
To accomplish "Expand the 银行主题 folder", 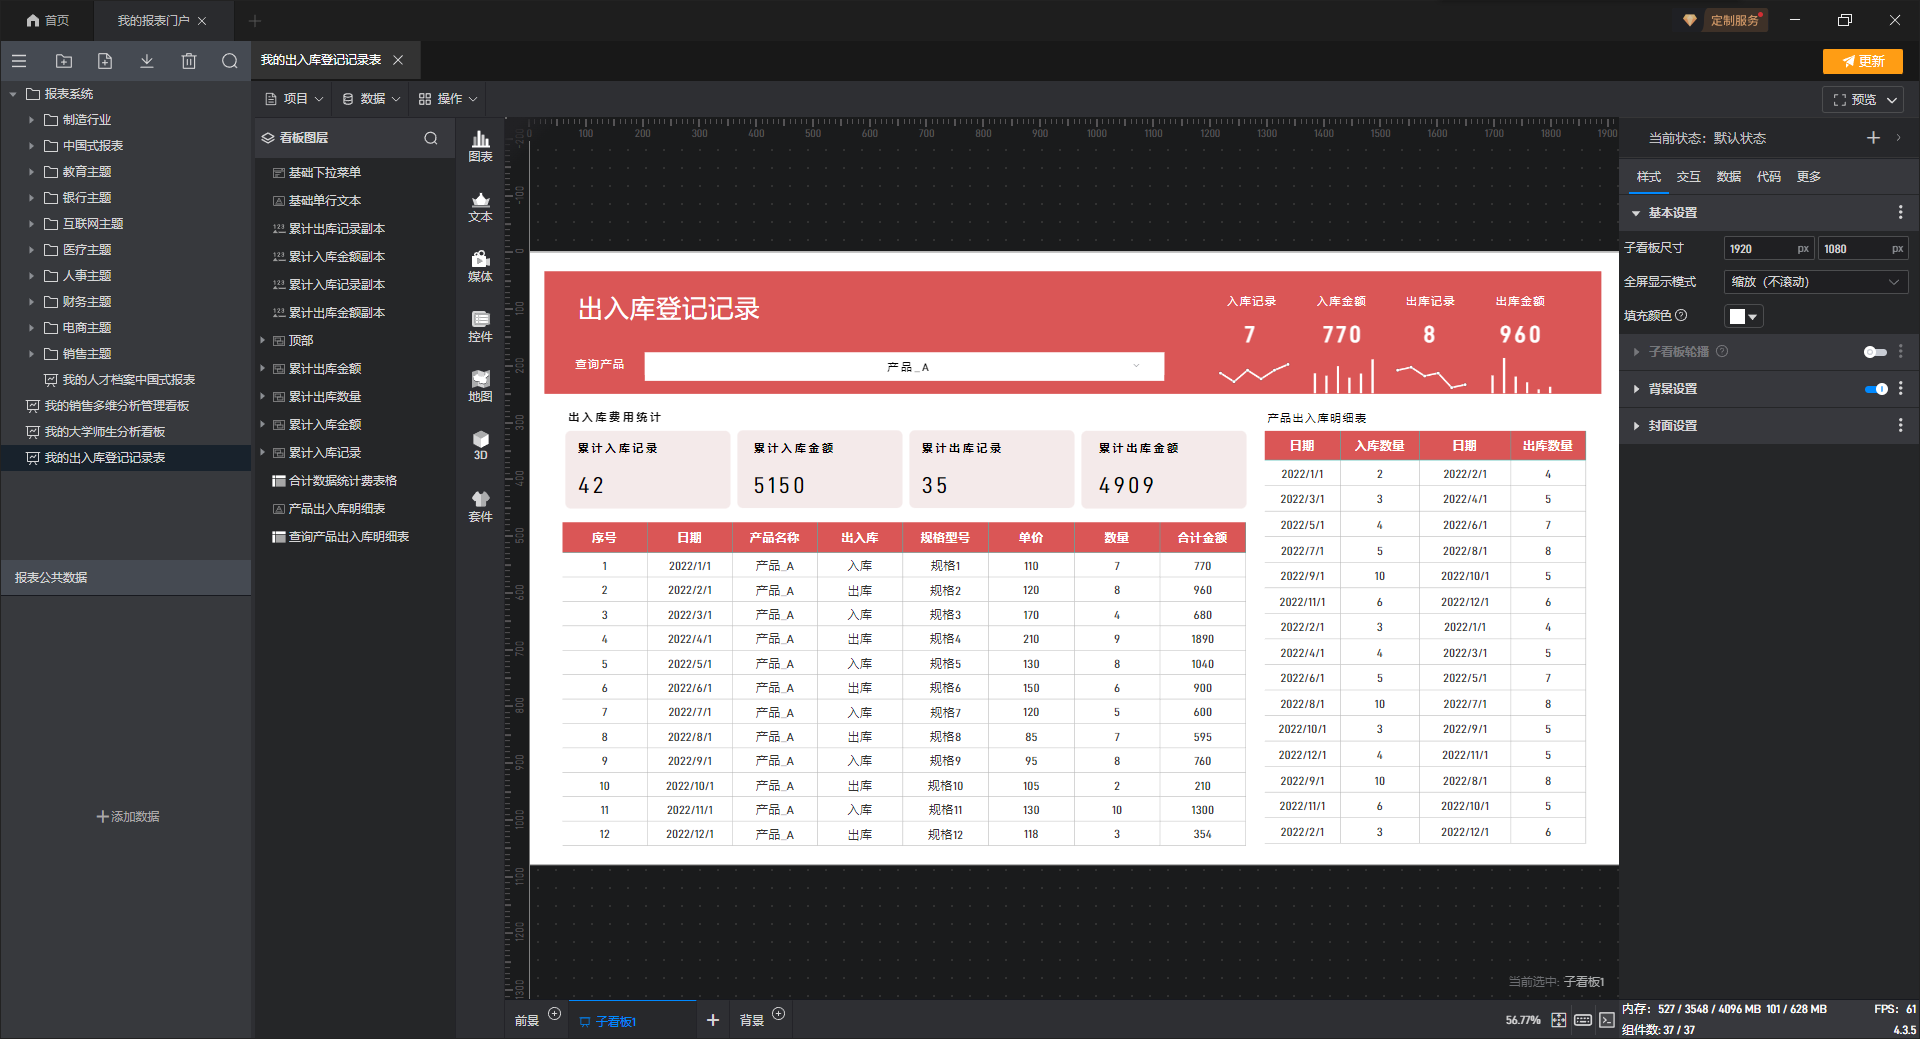I will pos(31,198).
